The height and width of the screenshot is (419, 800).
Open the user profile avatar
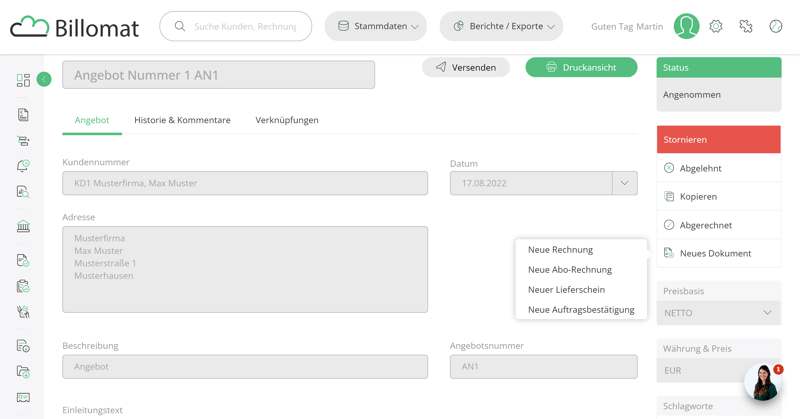pyautogui.click(x=686, y=27)
